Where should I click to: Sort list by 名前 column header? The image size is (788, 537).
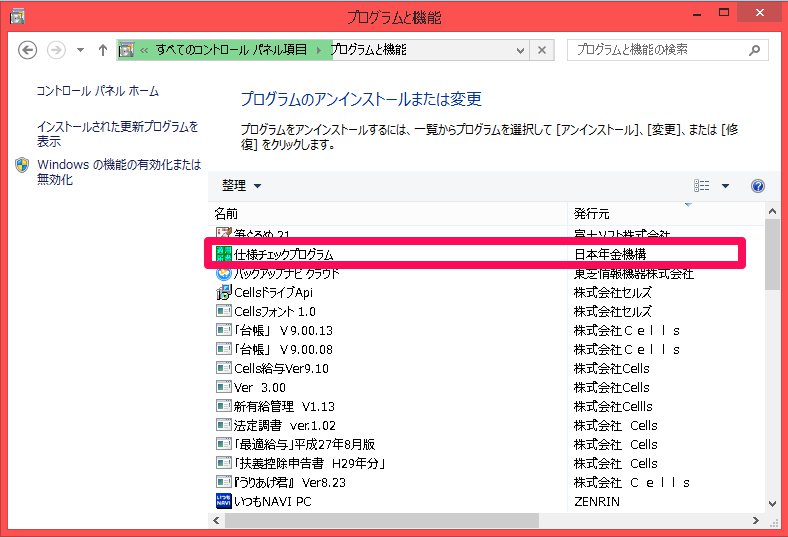(387, 213)
